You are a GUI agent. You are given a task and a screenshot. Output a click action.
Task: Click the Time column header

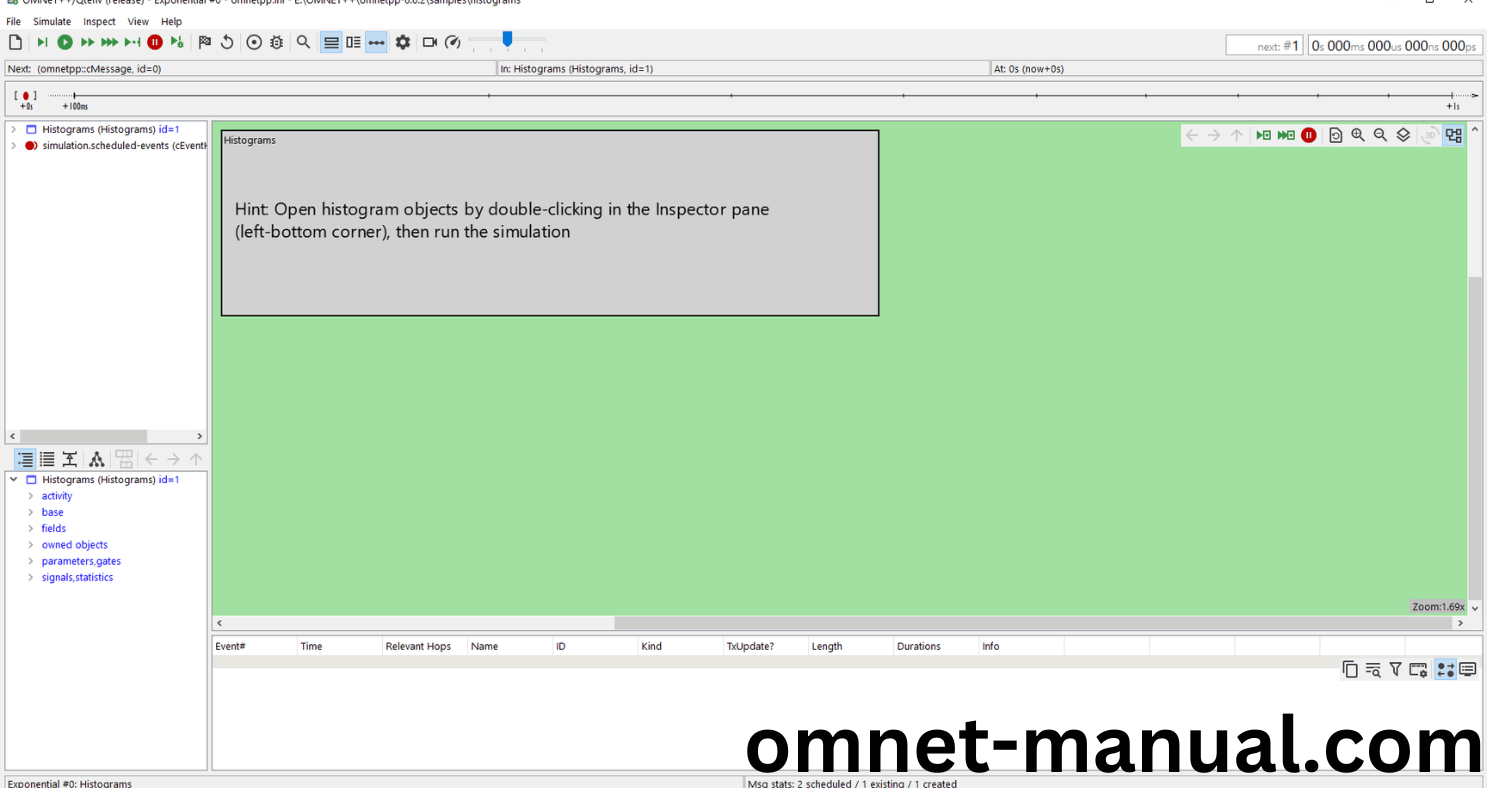coord(338,646)
